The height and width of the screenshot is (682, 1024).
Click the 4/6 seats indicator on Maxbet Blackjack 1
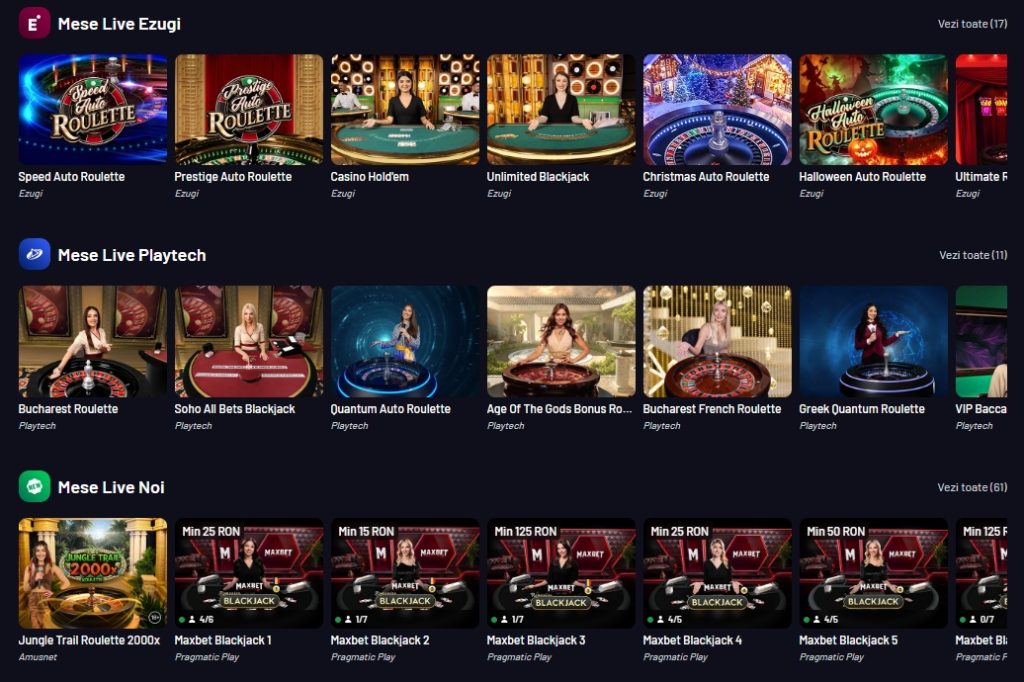pyautogui.click(x=197, y=619)
